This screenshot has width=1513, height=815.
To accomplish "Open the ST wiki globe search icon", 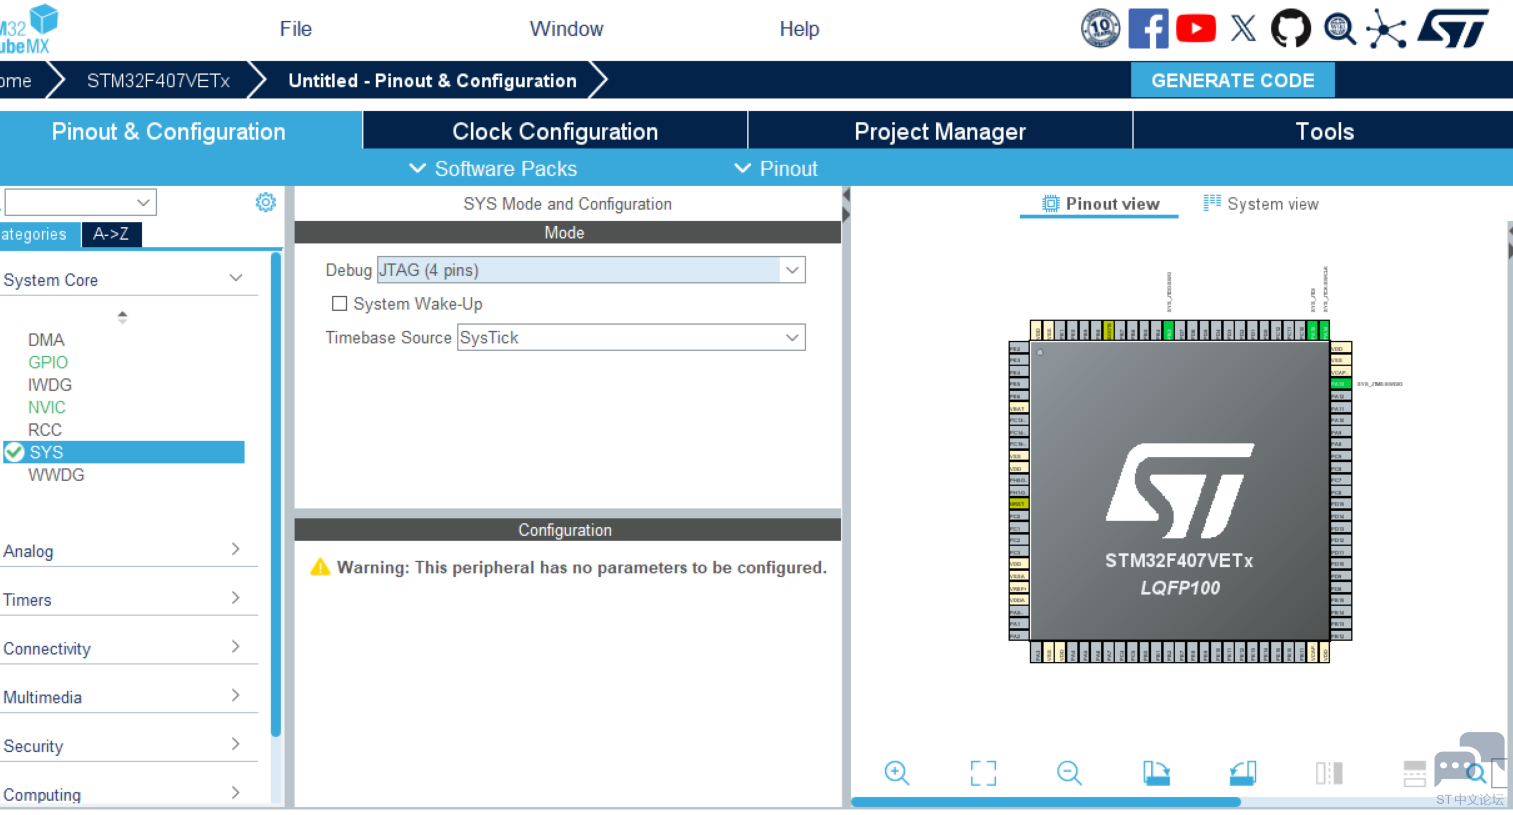I will [1340, 29].
